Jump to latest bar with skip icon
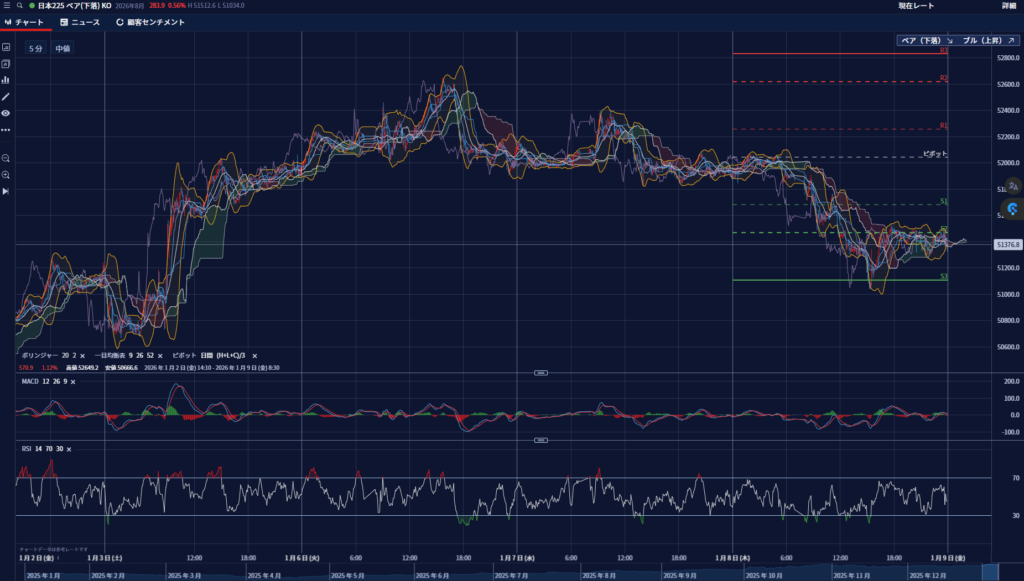1024x581 pixels. pyautogui.click(x=6, y=191)
